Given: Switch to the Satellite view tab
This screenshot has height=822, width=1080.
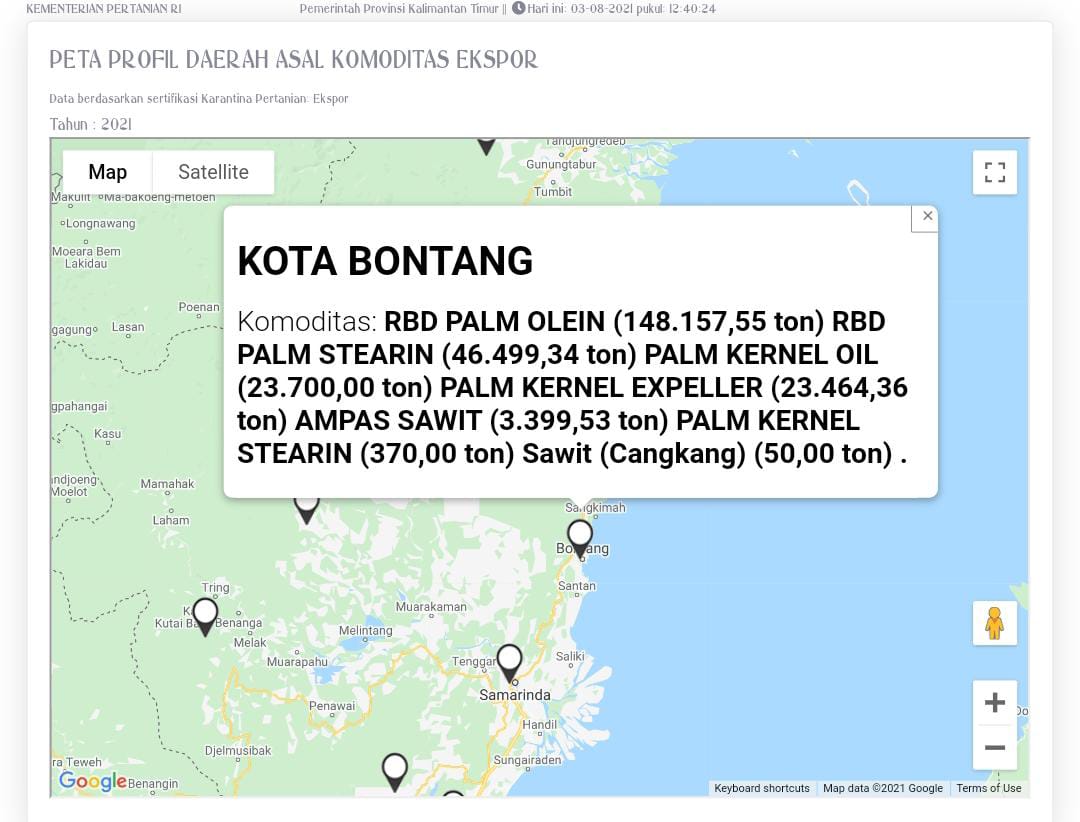Looking at the screenshot, I should point(213,172).
